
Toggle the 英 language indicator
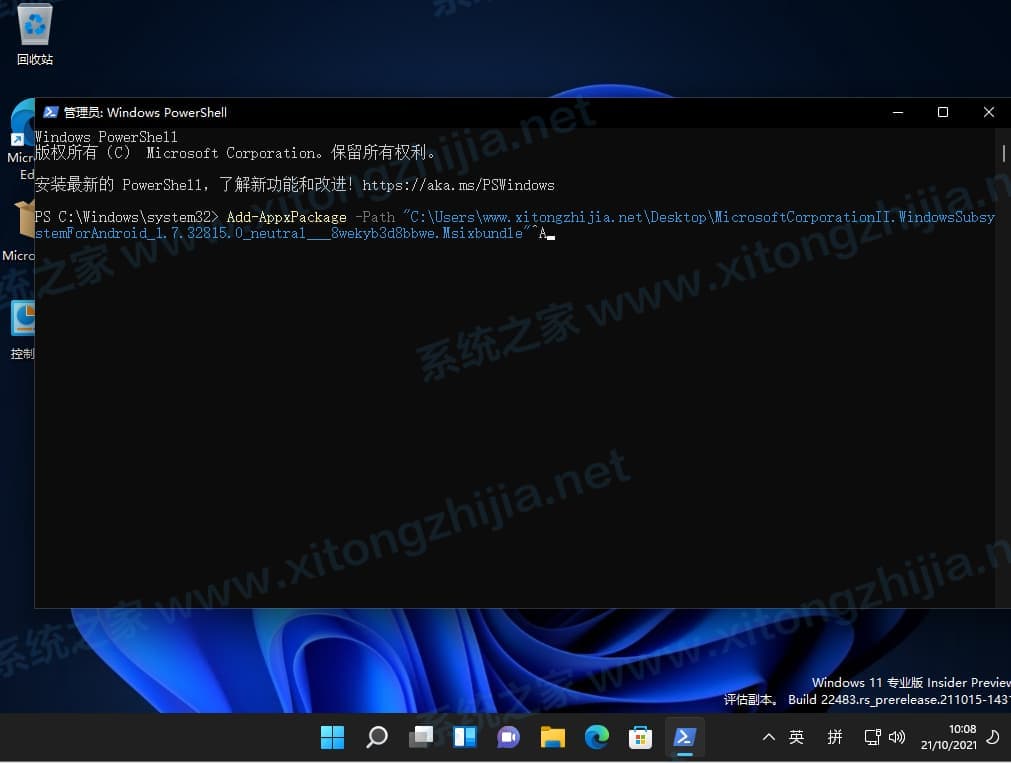pyautogui.click(x=797, y=737)
